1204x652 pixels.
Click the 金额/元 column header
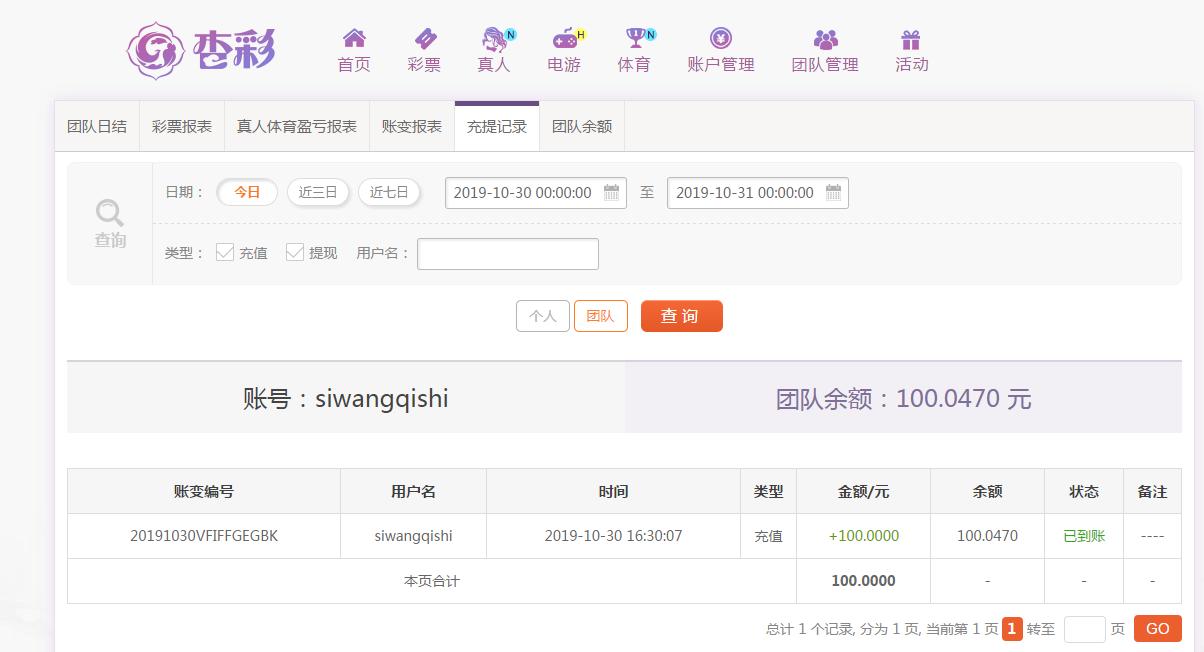click(864, 491)
